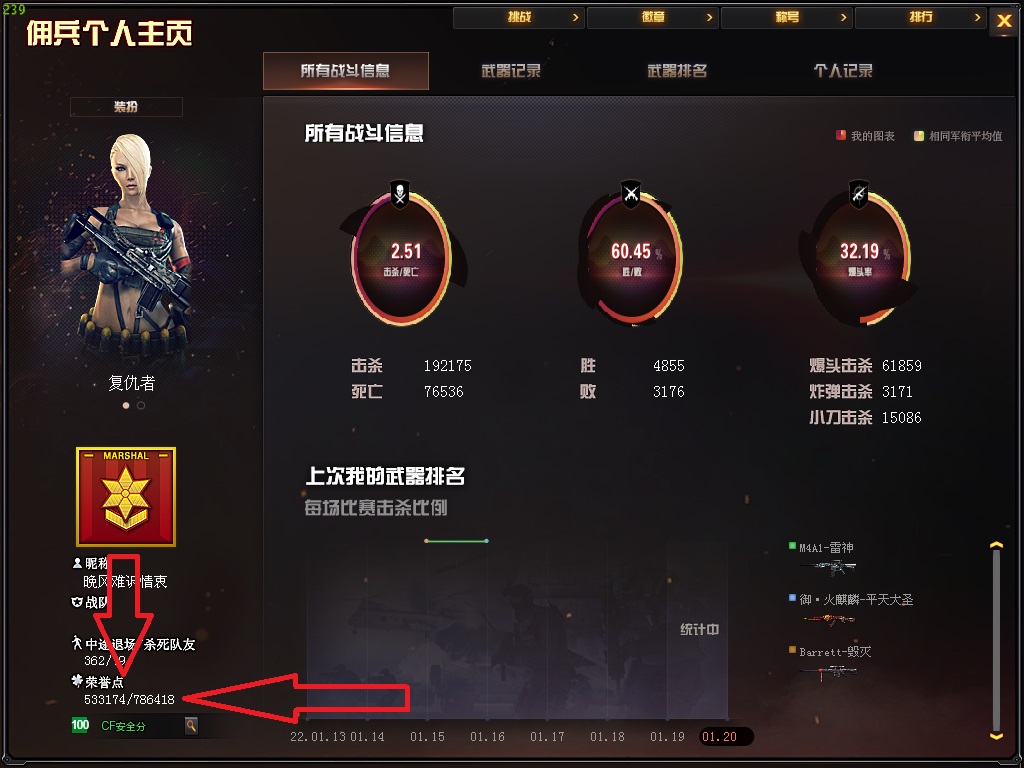Click the skull kill/death ratio badge
The width and height of the screenshot is (1024, 768).
(400, 194)
